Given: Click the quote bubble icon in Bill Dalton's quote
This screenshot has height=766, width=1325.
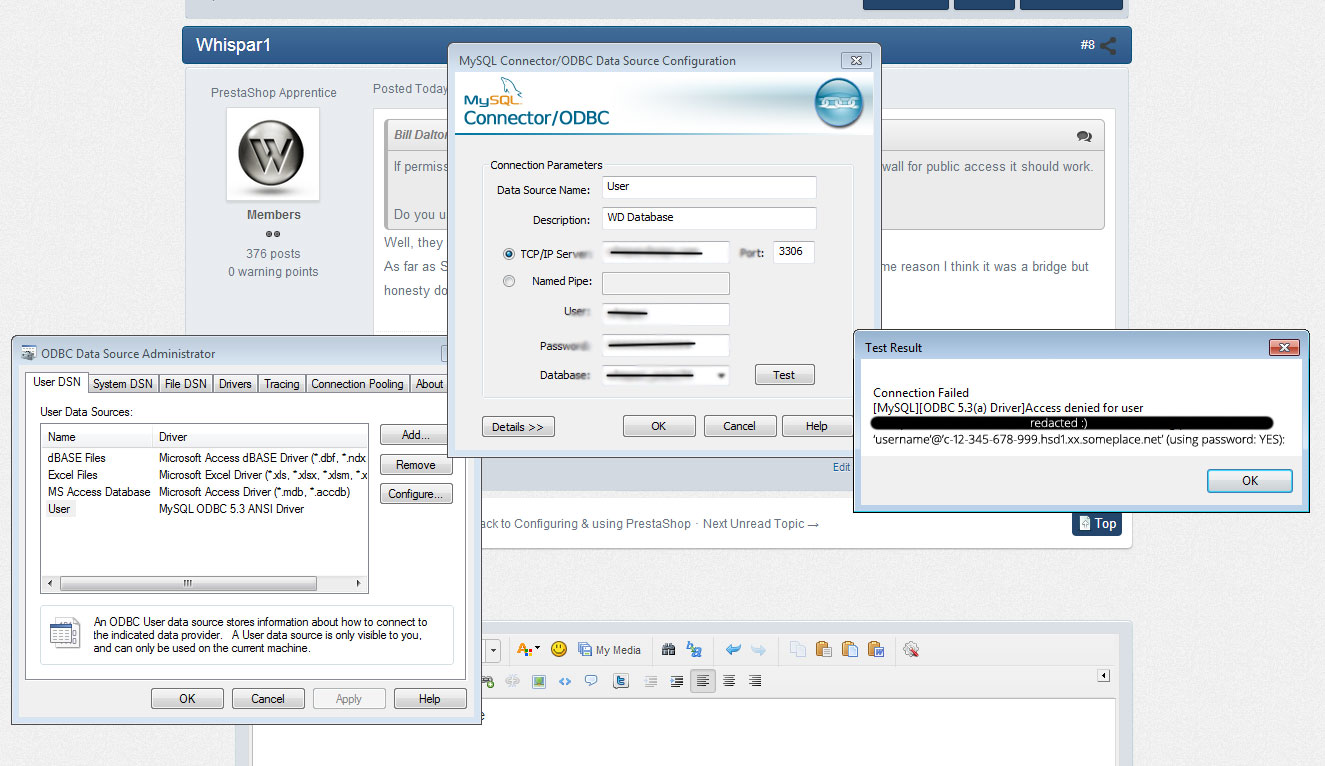Looking at the screenshot, I should (1084, 136).
